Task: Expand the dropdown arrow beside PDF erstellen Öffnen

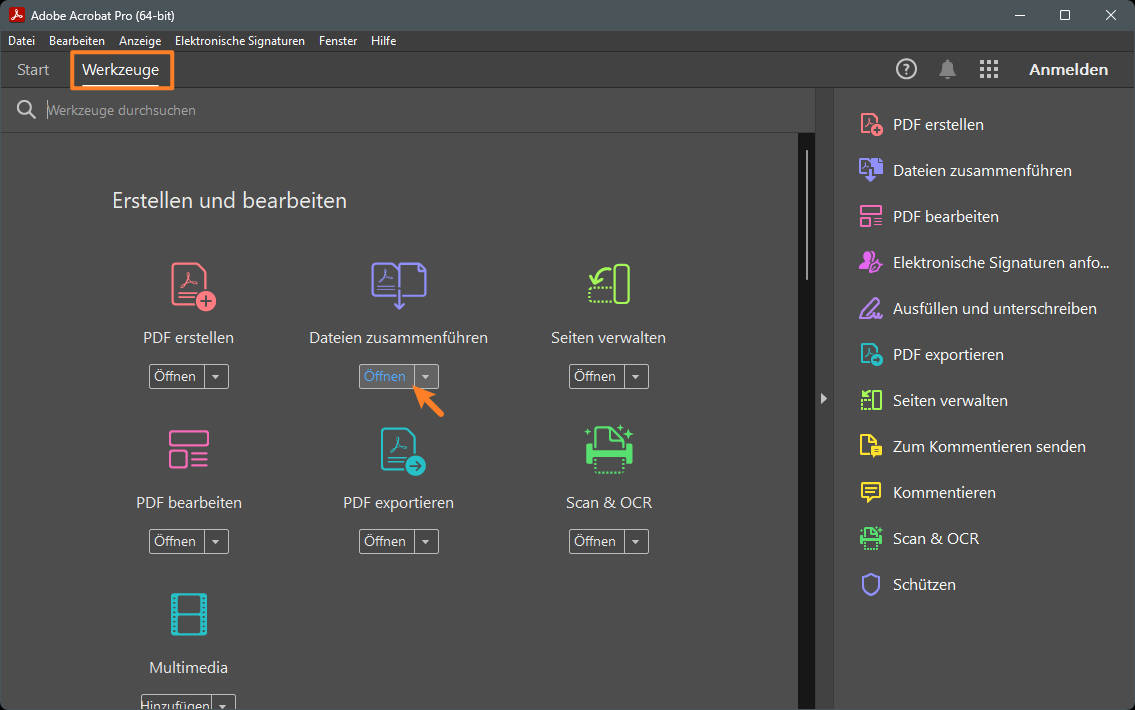Action: point(216,377)
